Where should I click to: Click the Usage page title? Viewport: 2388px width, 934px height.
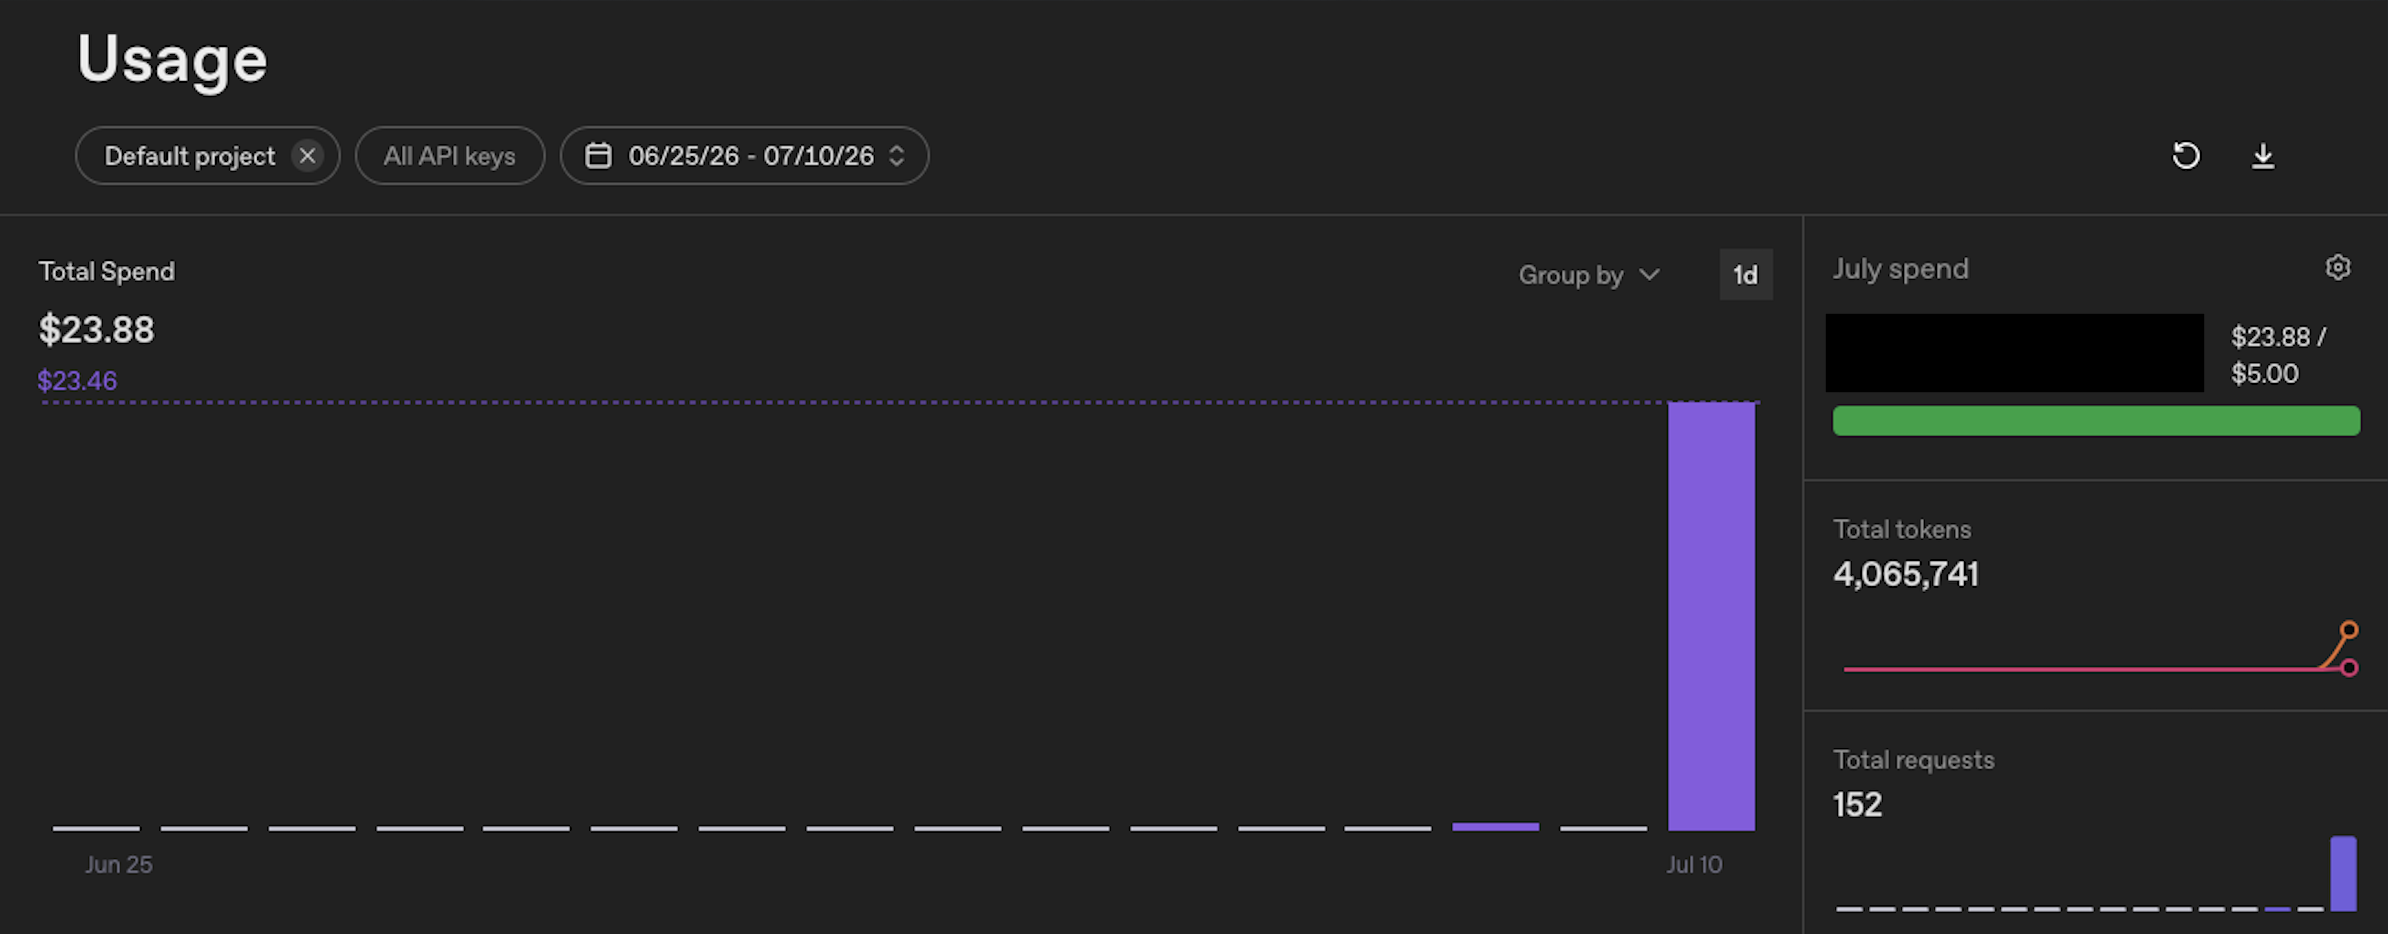172,60
